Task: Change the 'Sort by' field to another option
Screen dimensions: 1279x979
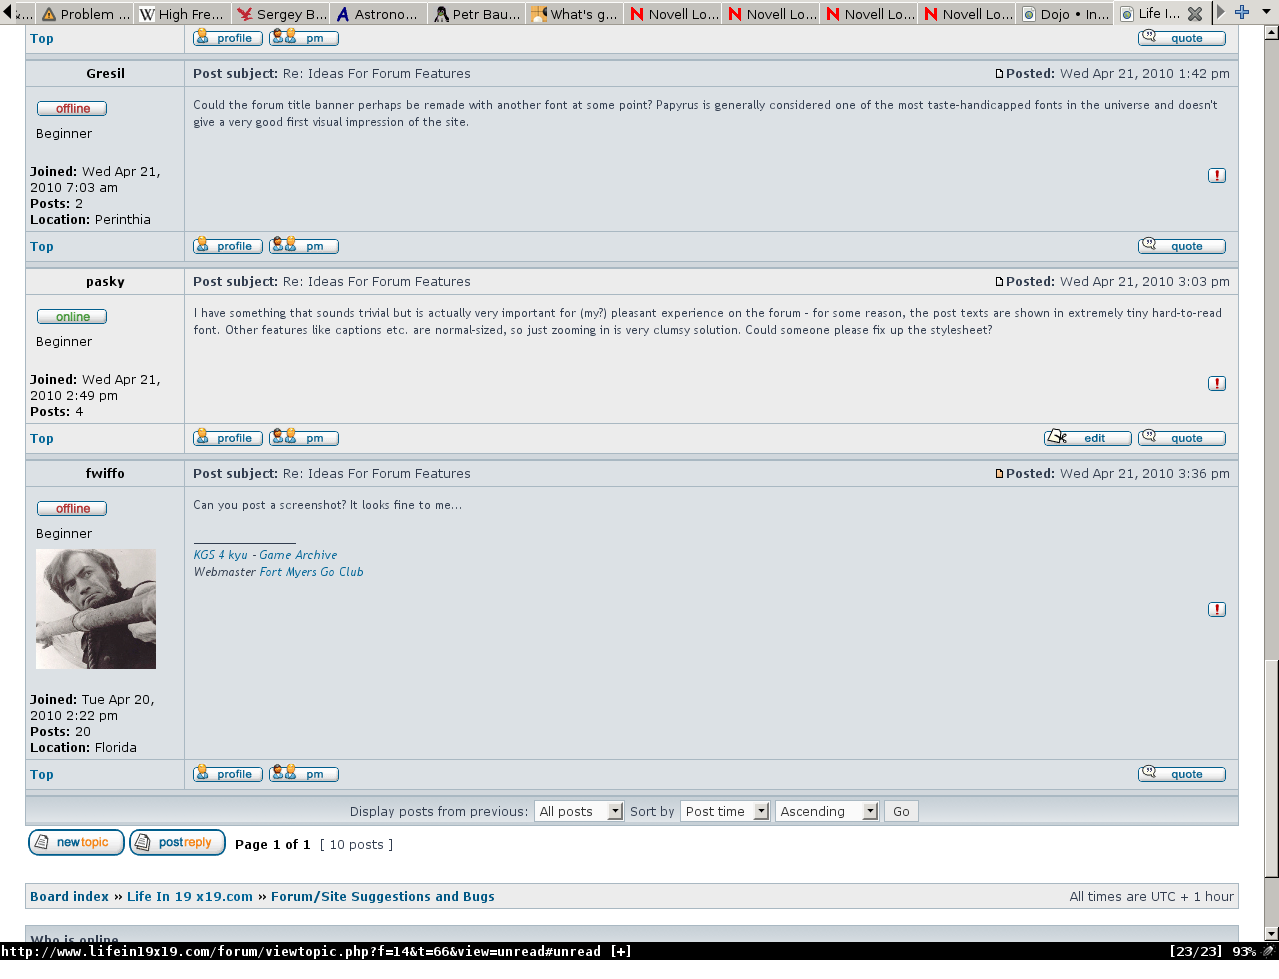Action: pos(725,811)
